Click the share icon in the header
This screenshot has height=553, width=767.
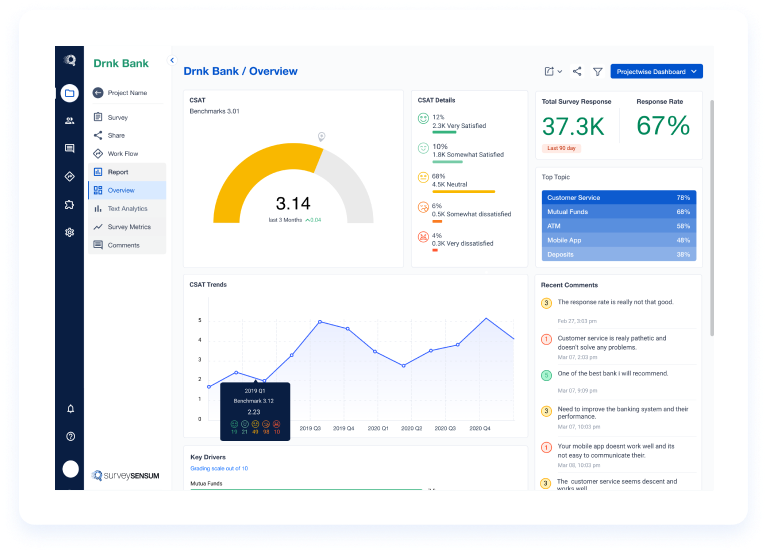[x=577, y=71]
